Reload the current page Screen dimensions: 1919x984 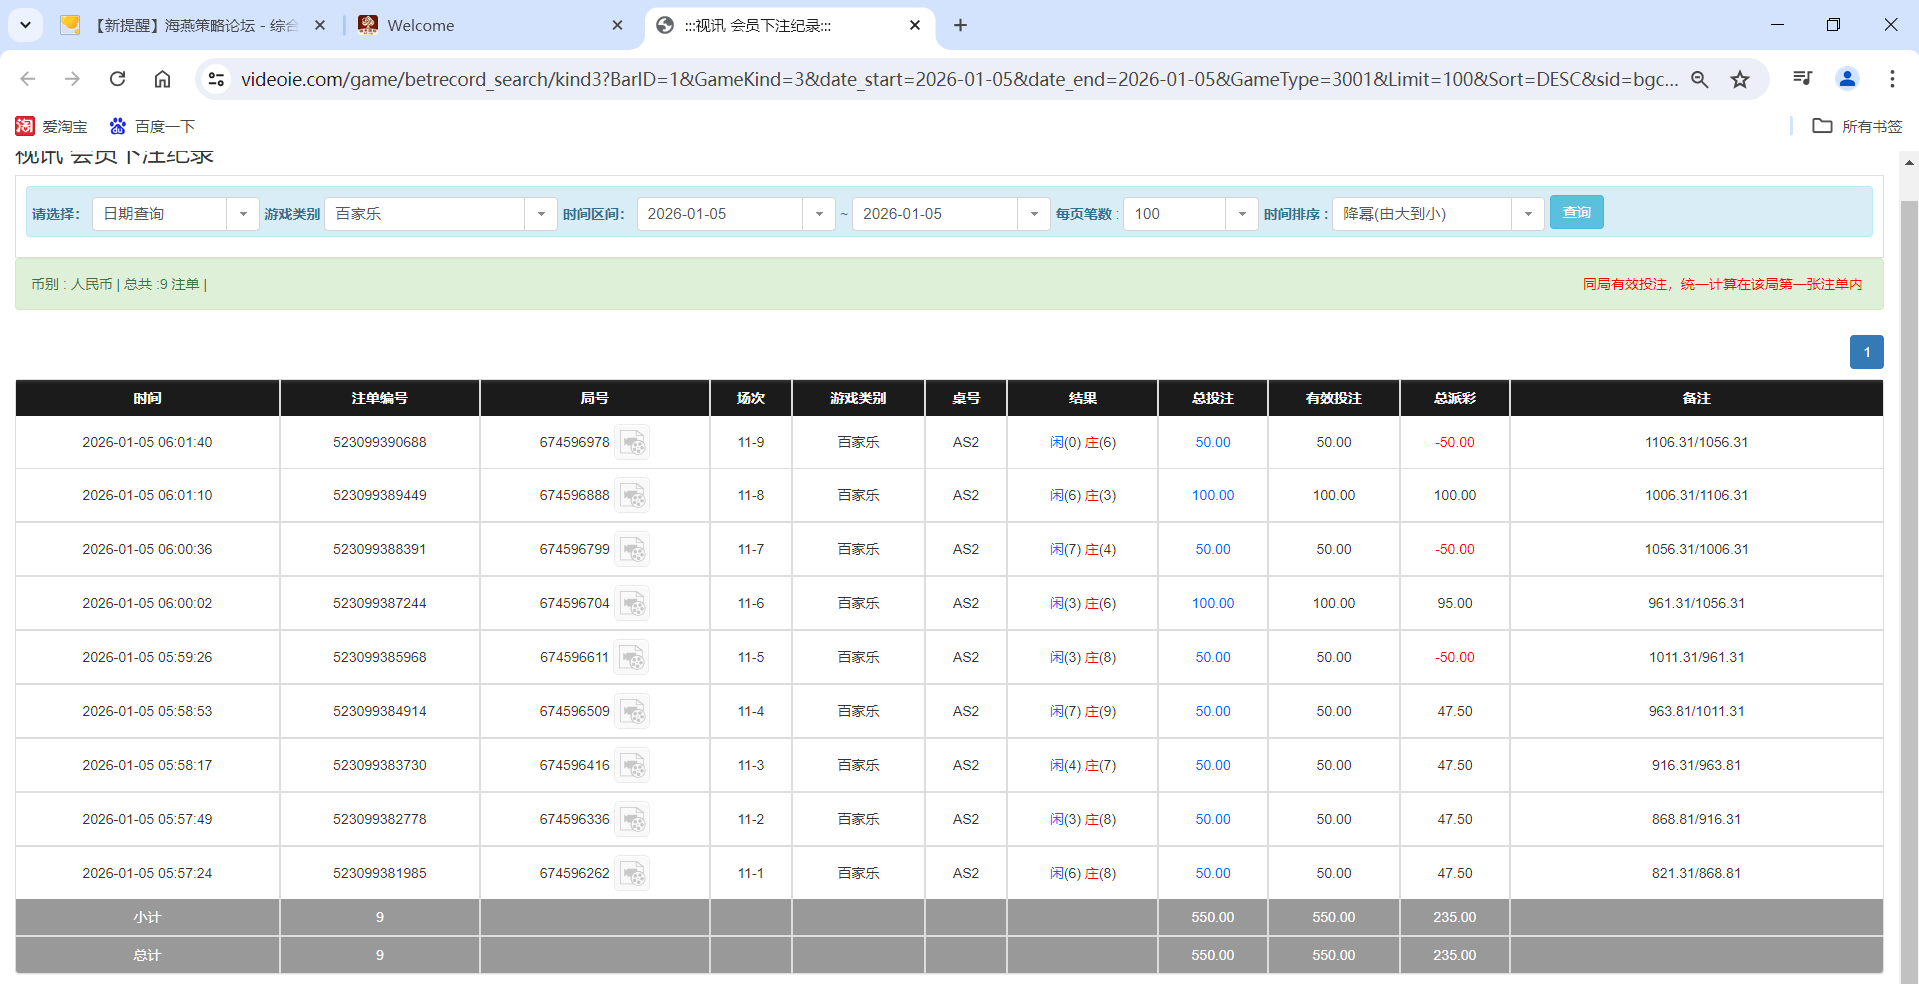coord(117,79)
